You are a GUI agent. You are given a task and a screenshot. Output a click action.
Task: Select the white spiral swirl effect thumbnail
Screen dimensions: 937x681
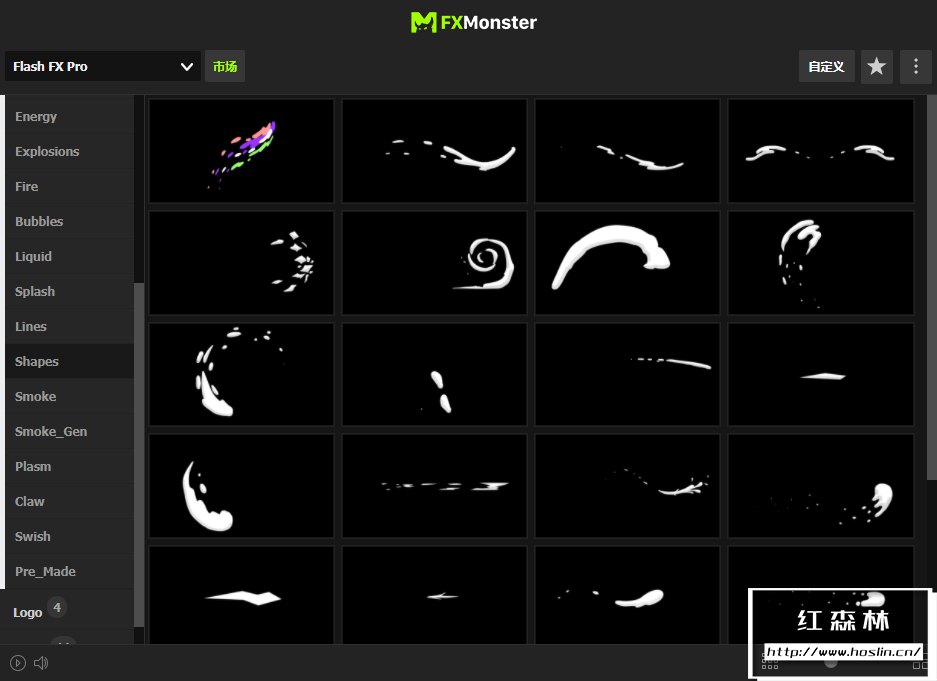pos(434,263)
